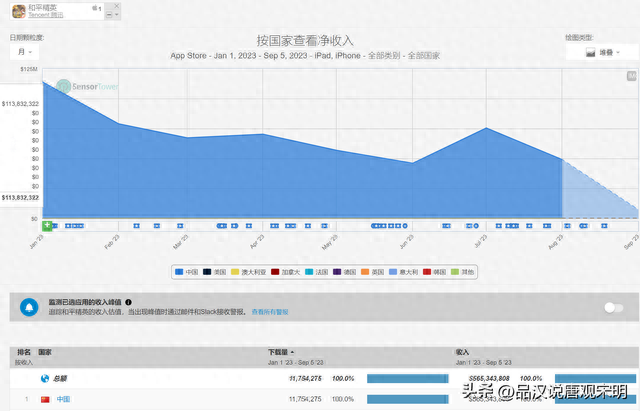Click the green plus button under the chart
The height and width of the screenshot is (411, 640).
47,225
